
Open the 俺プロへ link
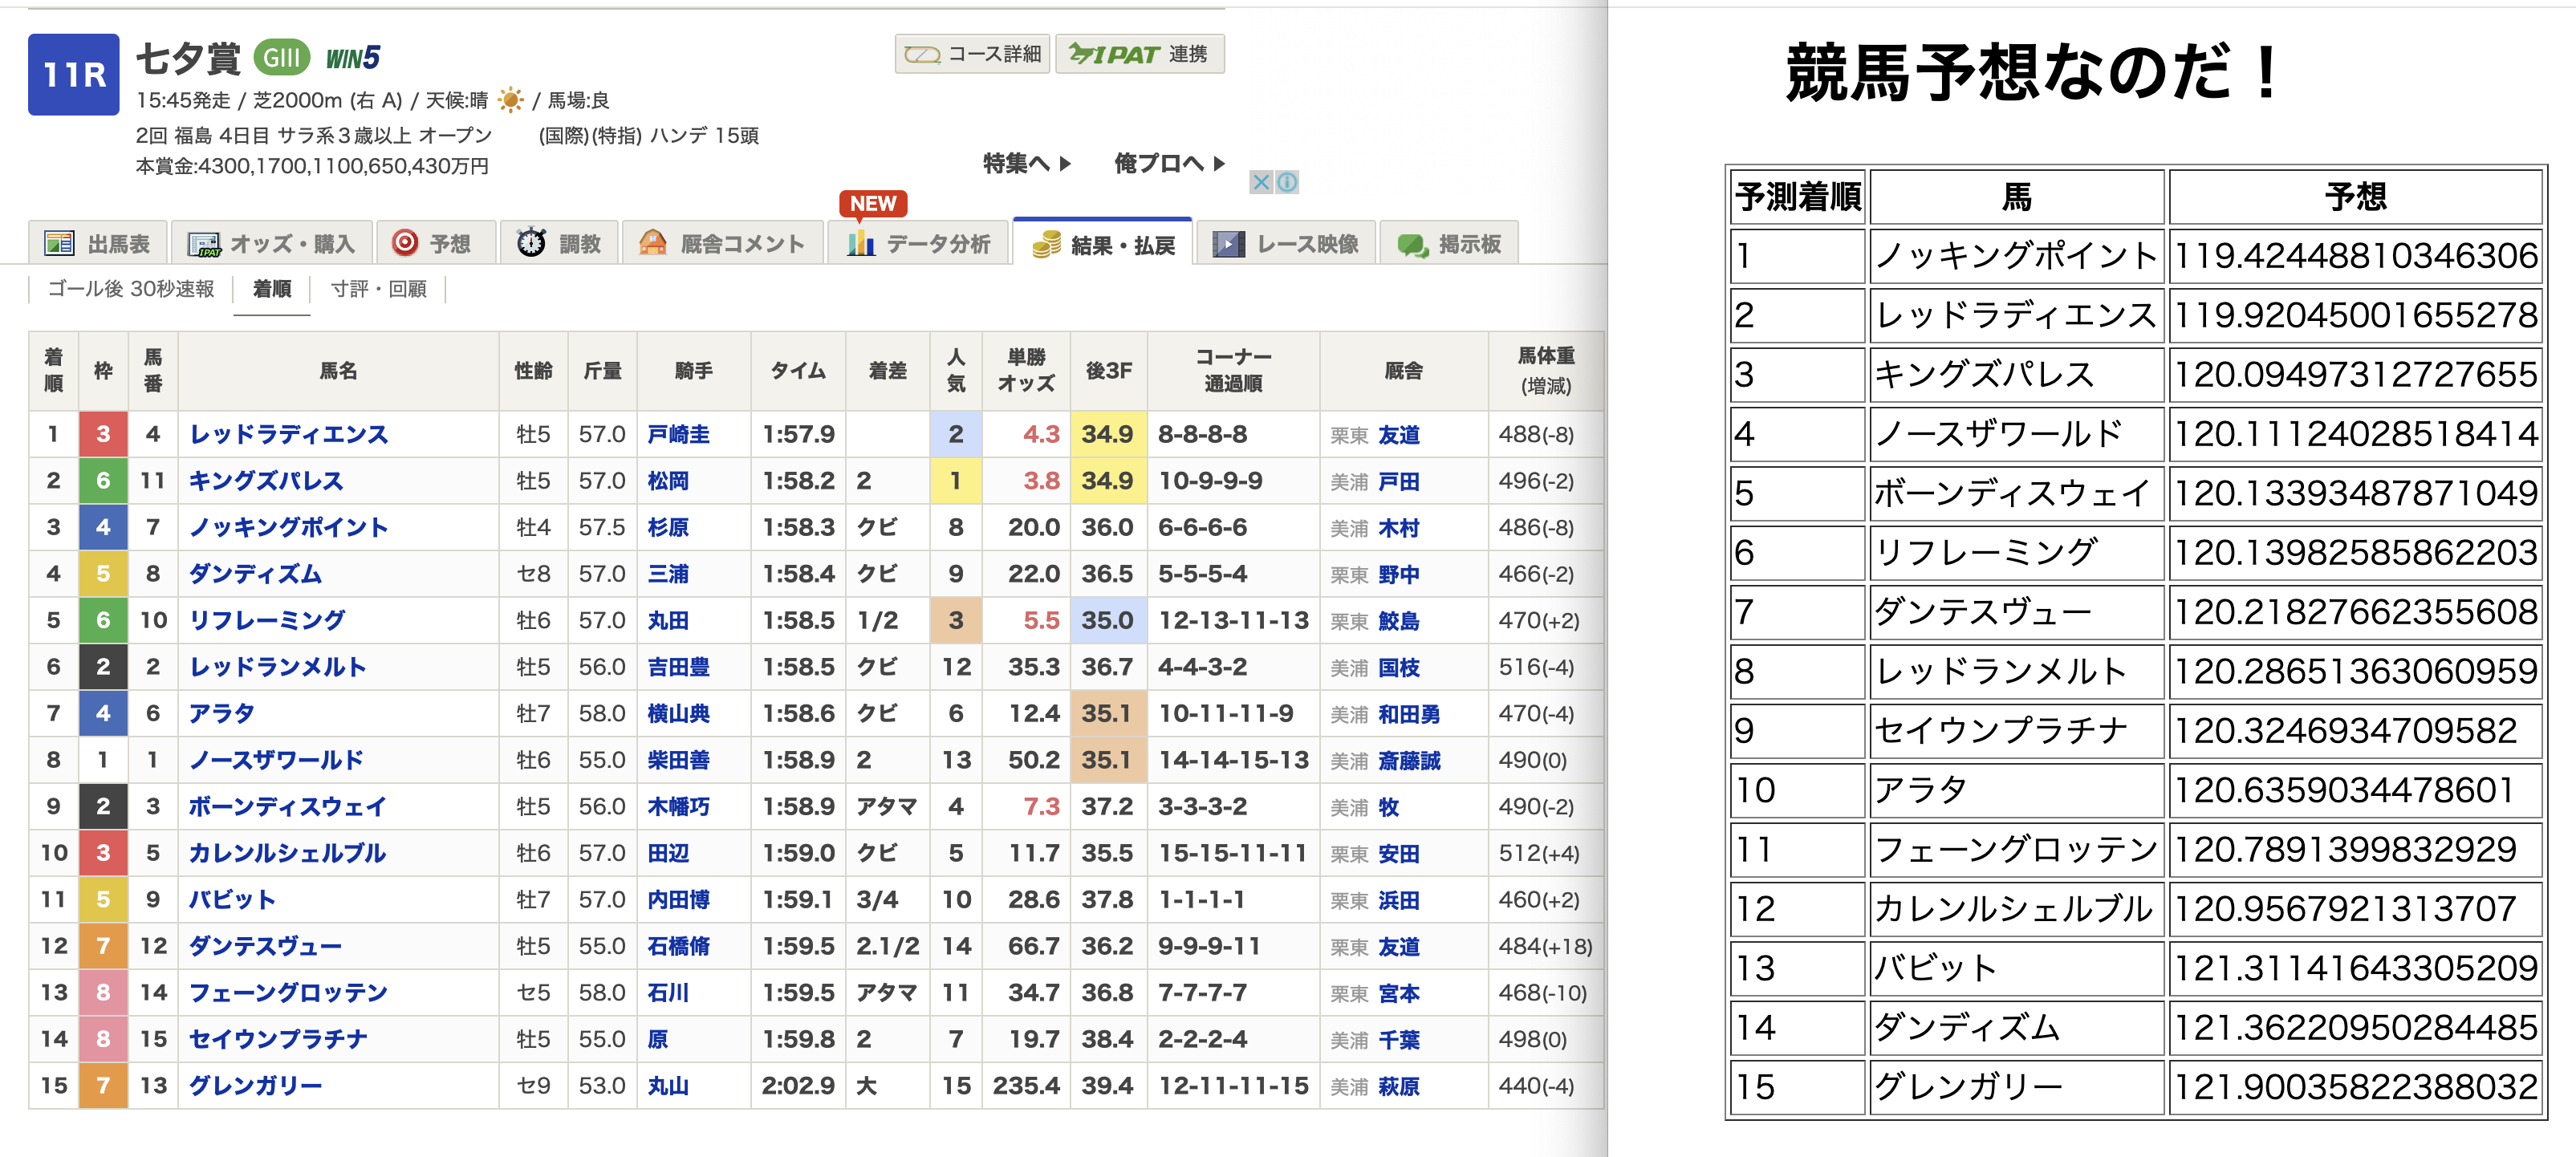1169,163
